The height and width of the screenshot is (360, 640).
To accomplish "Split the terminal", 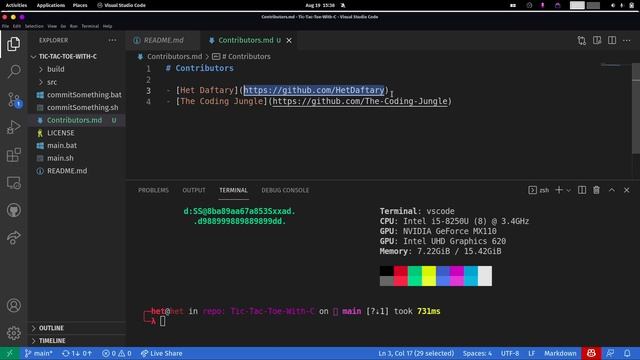I will [582, 190].
